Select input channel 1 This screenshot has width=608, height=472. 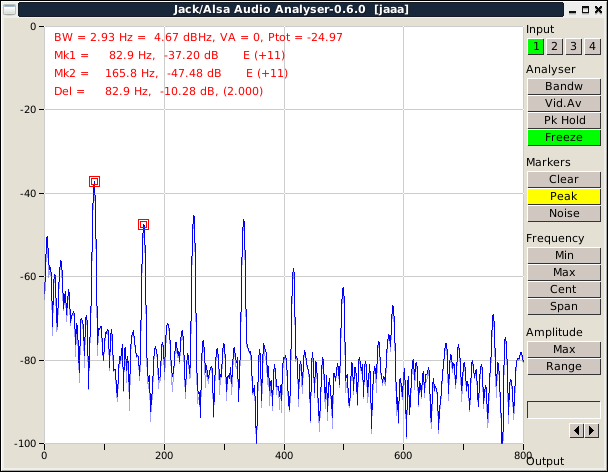(x=537, y=46)
